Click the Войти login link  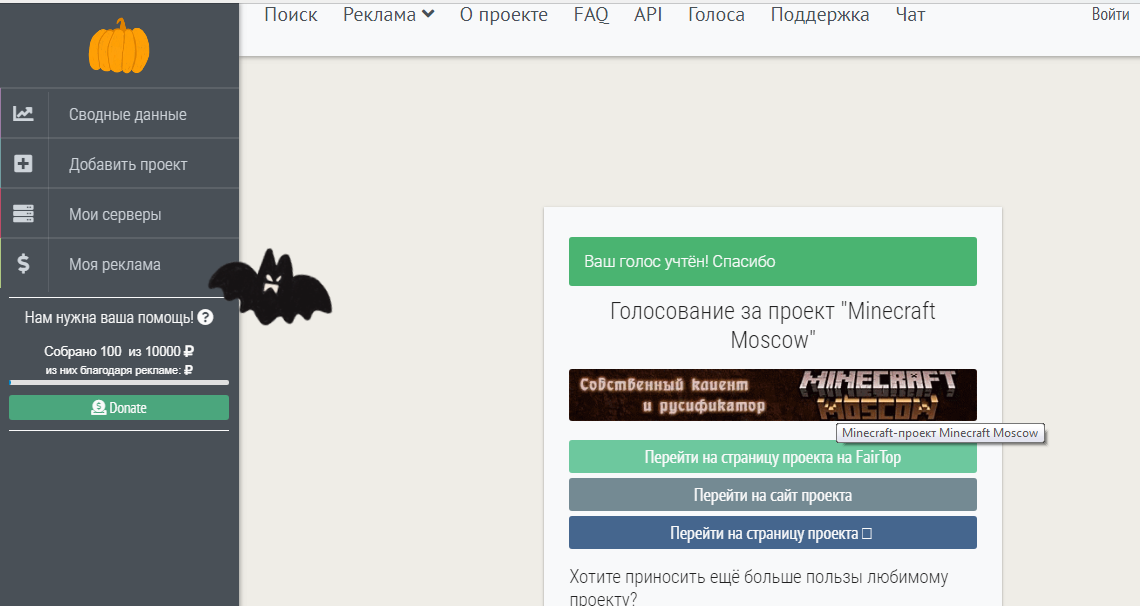pos(1110,15)
